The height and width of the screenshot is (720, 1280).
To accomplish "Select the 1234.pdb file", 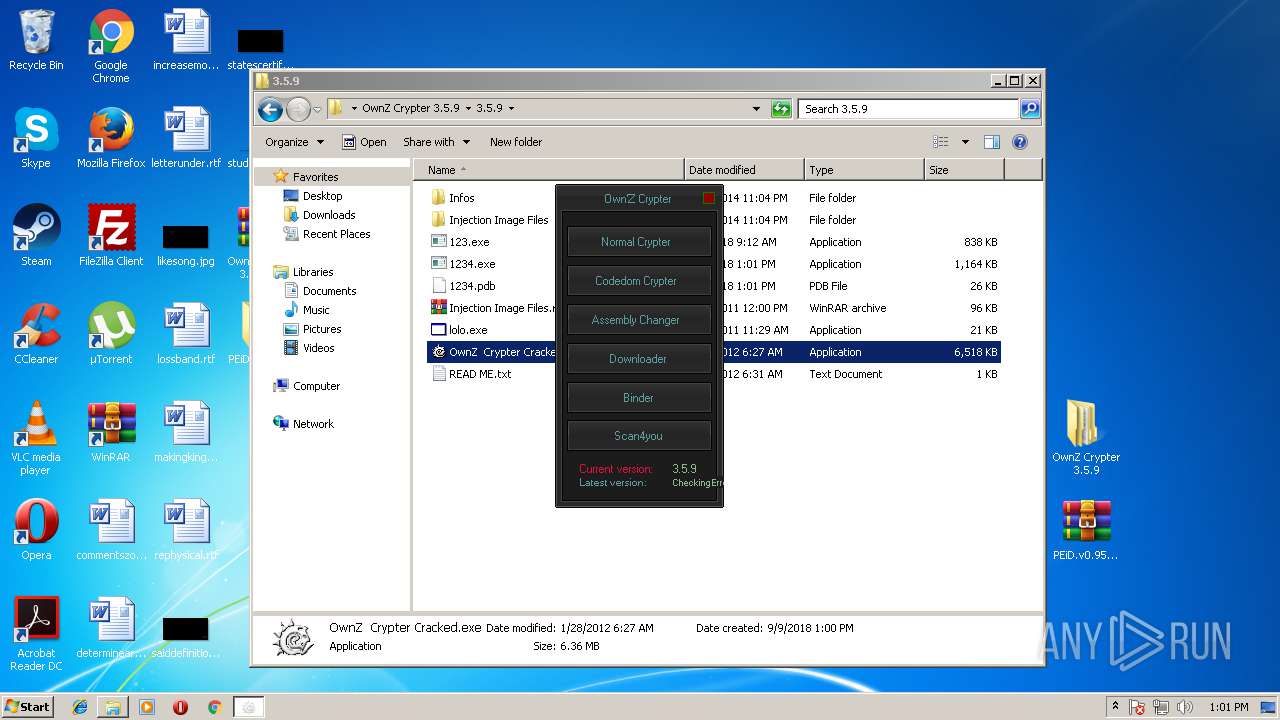I will [x=472, y=286].
